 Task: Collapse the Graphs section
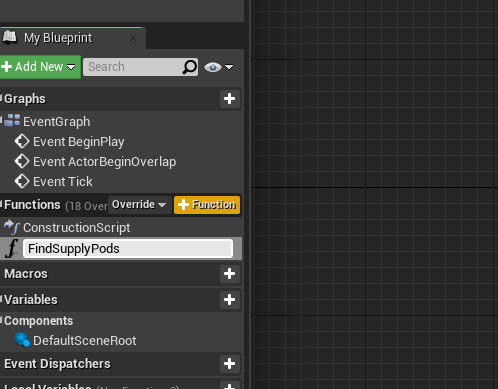(x=1, y=99)
